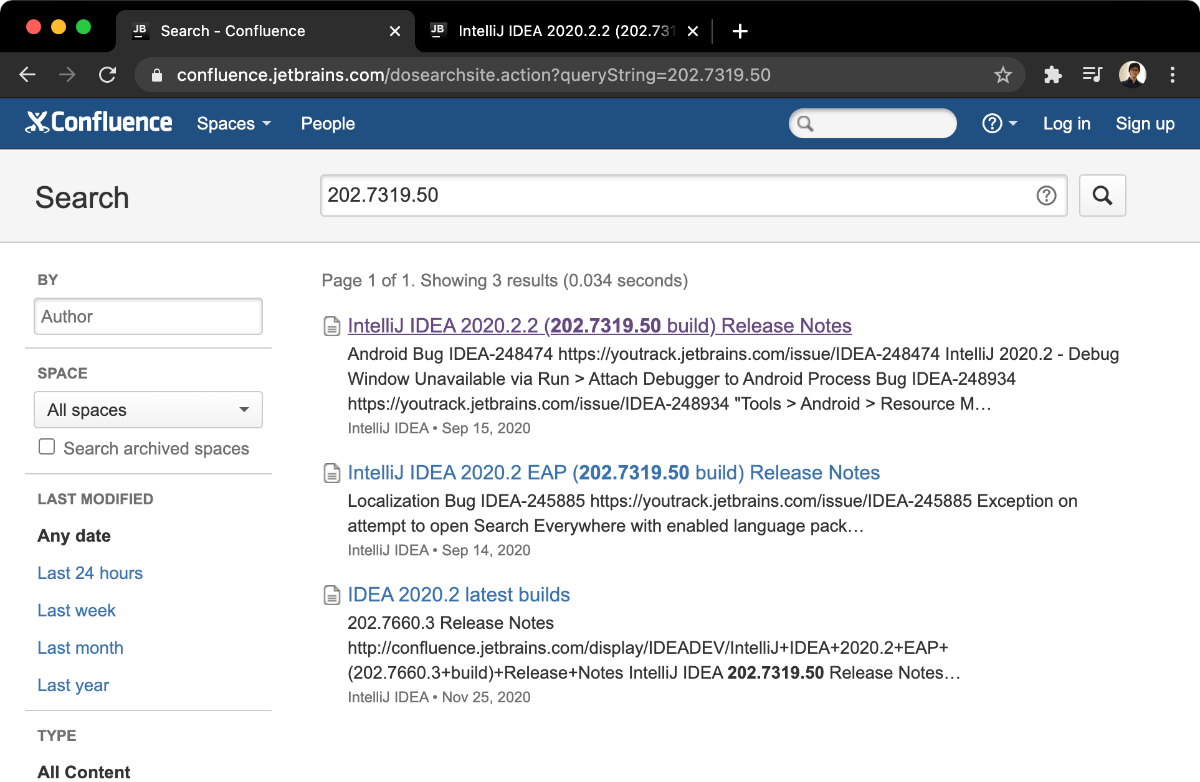This screenshot has height=782, width=1200.
Task: Open the Help menu icon in header
Action: pyautogui.click(x=992, y=123)
